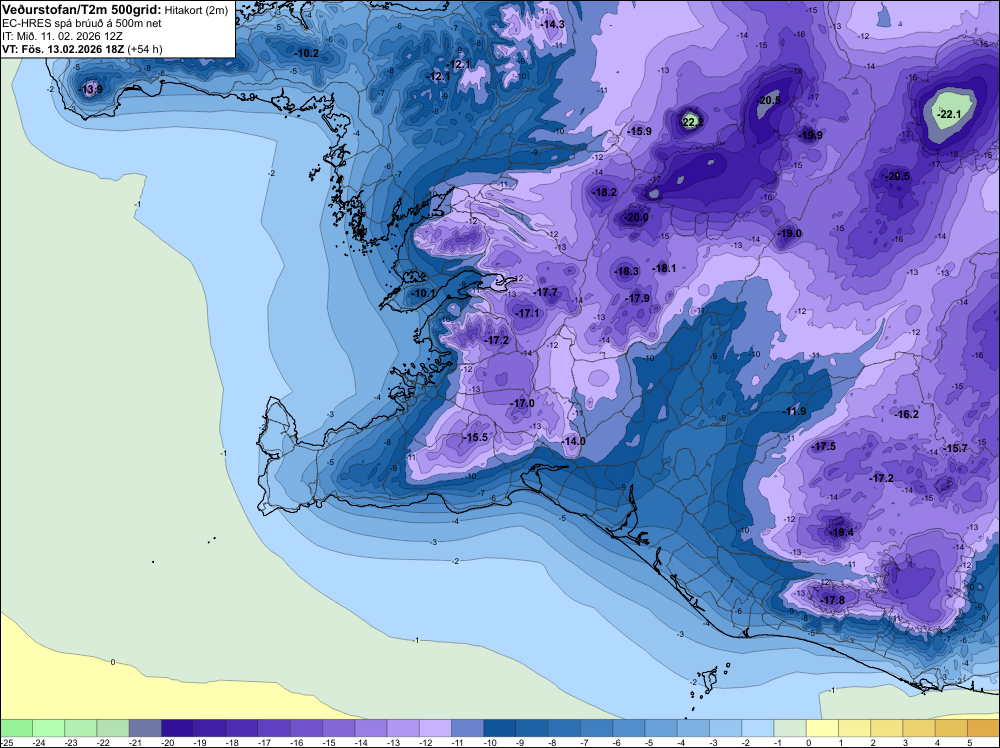Click the -15.7 temperature label
This screenshot has height=748, width=1000.
tap(955, 448)
